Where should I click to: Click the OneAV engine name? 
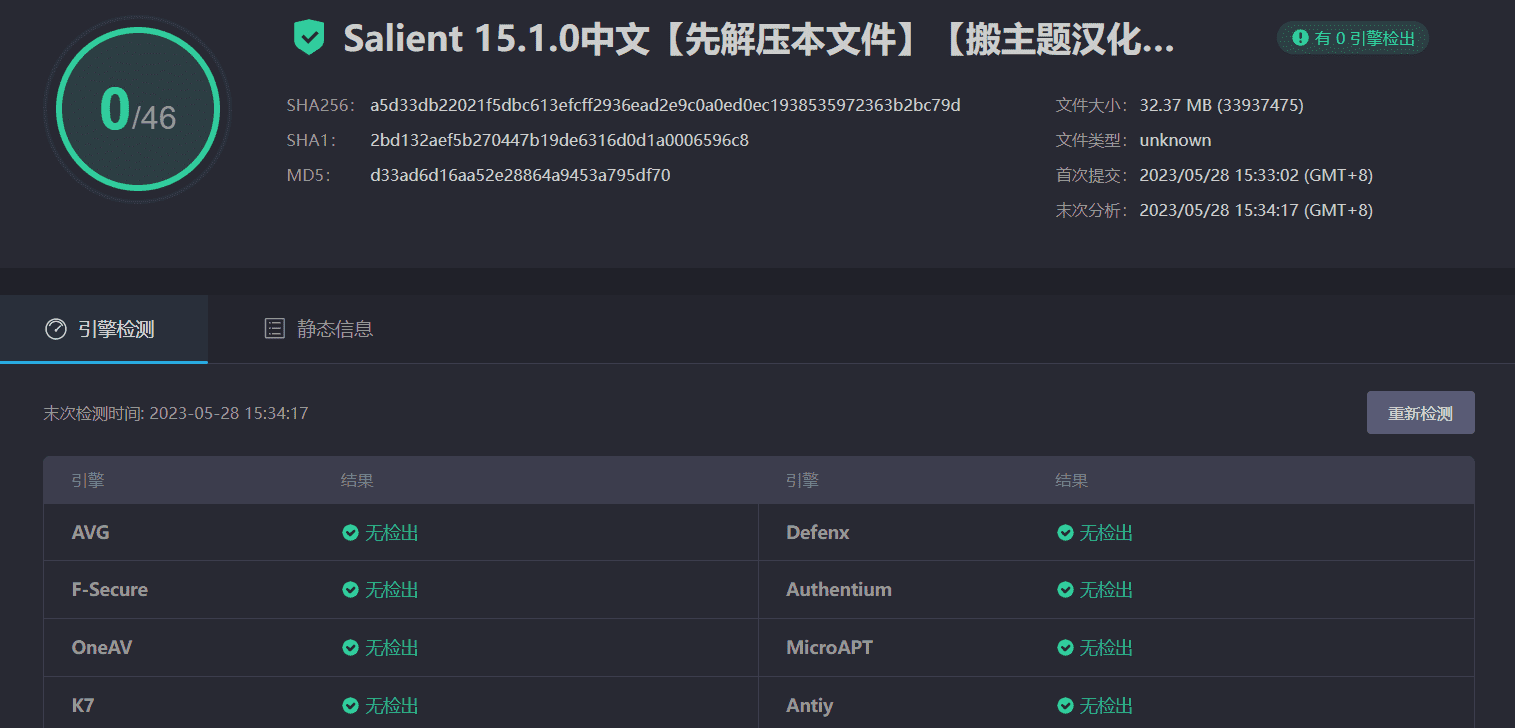pyautogui.click(x=102, y=648)
